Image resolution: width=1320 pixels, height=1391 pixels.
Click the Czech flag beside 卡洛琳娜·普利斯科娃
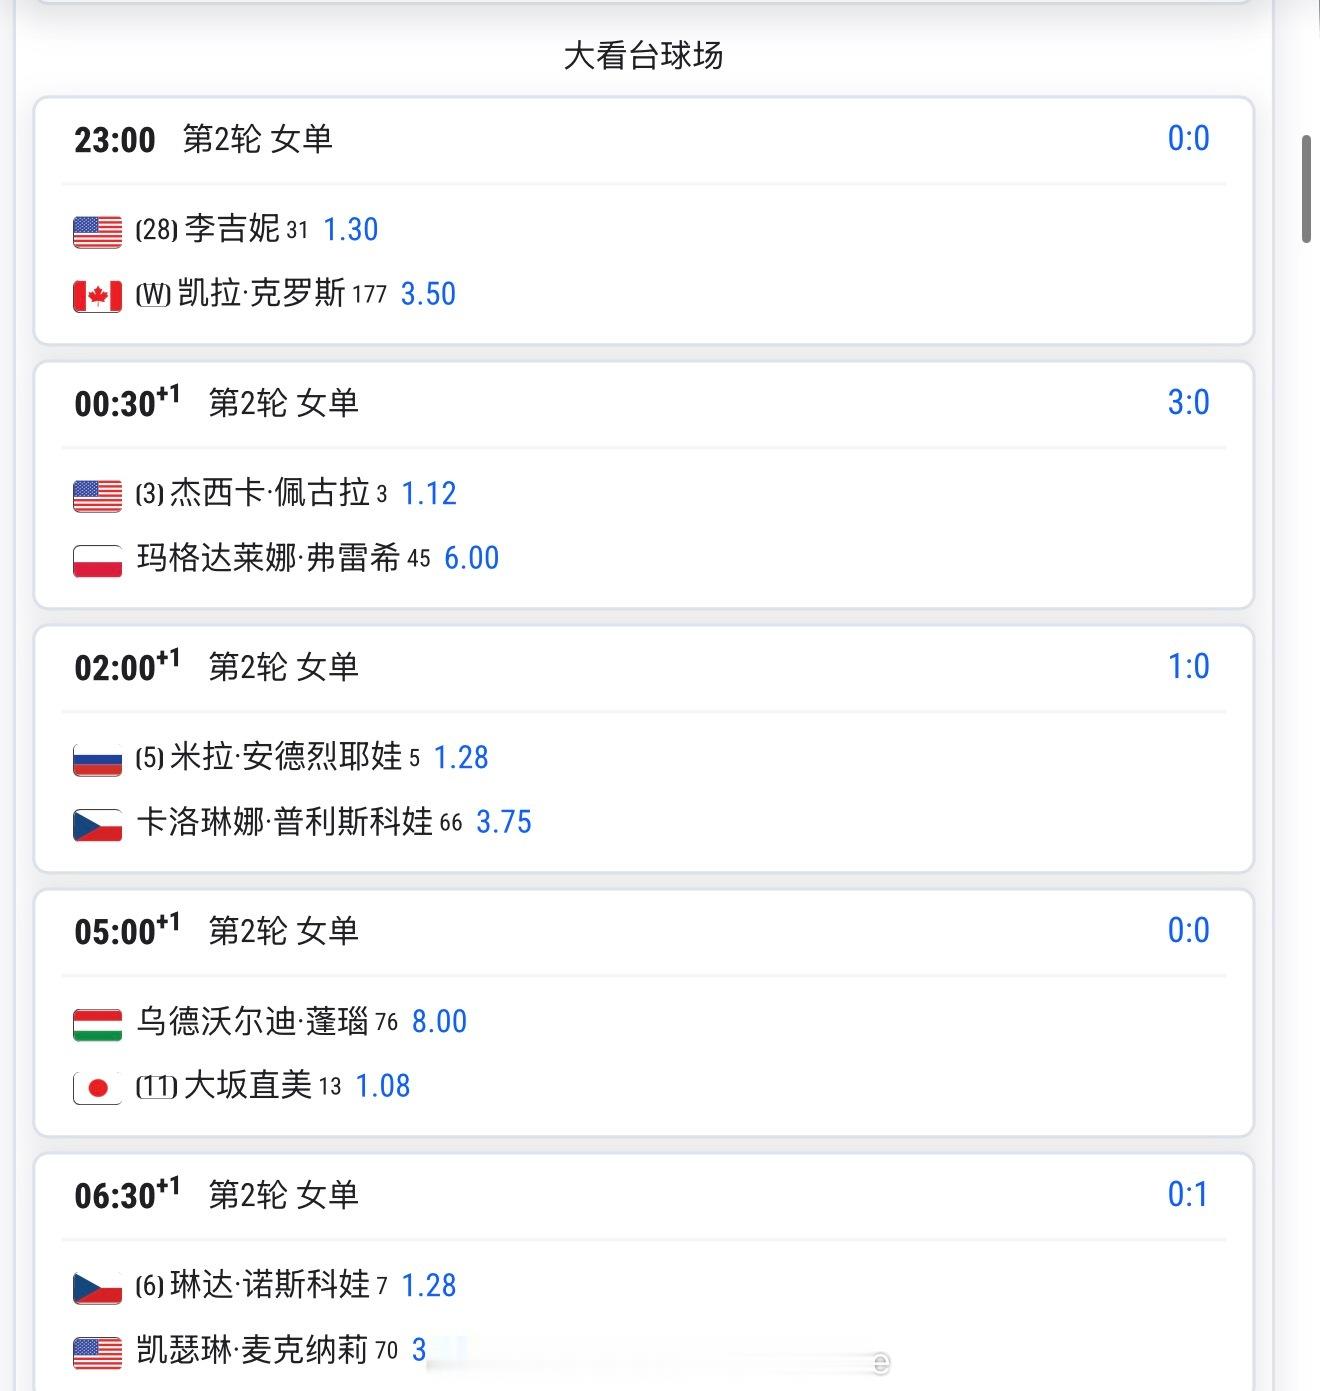tap(98, 824)
